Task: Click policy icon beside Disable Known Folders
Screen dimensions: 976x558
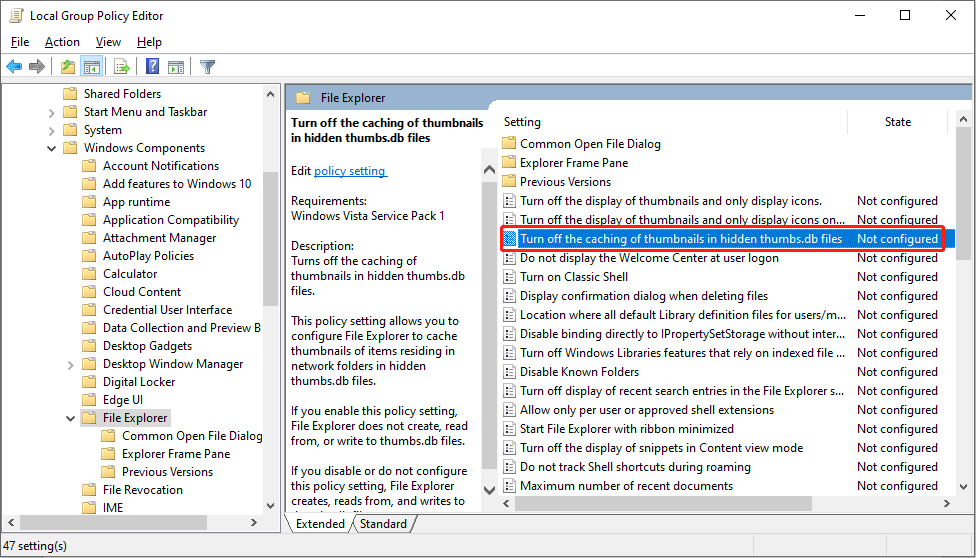Action: 509,372
